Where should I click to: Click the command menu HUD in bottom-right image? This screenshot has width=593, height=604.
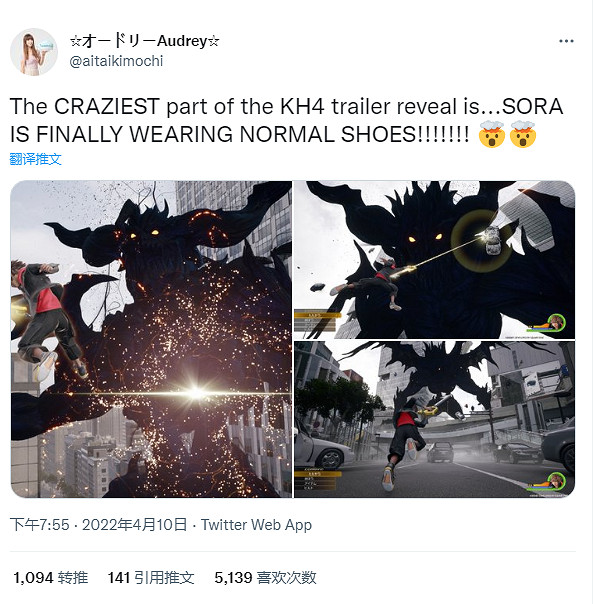click(318, 480)
